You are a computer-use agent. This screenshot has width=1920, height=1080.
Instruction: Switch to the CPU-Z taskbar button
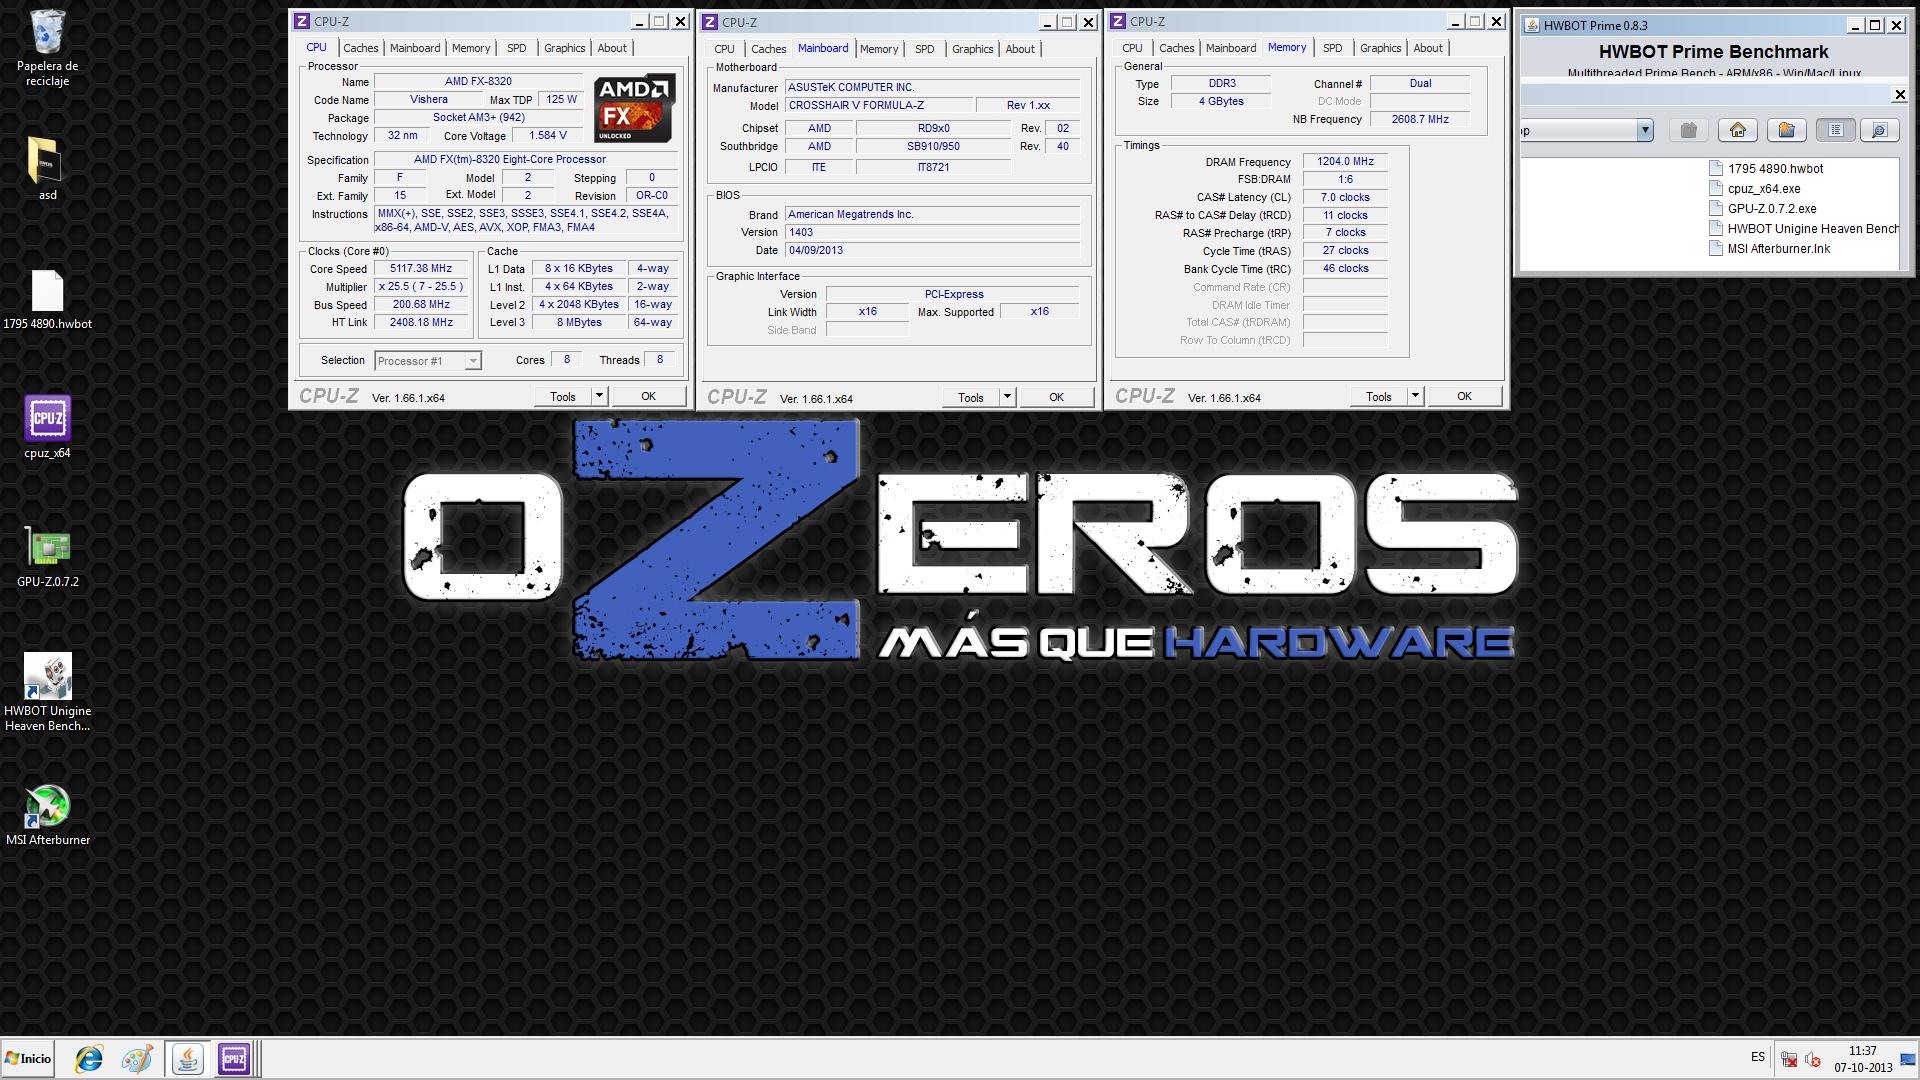click(234, 1058)
